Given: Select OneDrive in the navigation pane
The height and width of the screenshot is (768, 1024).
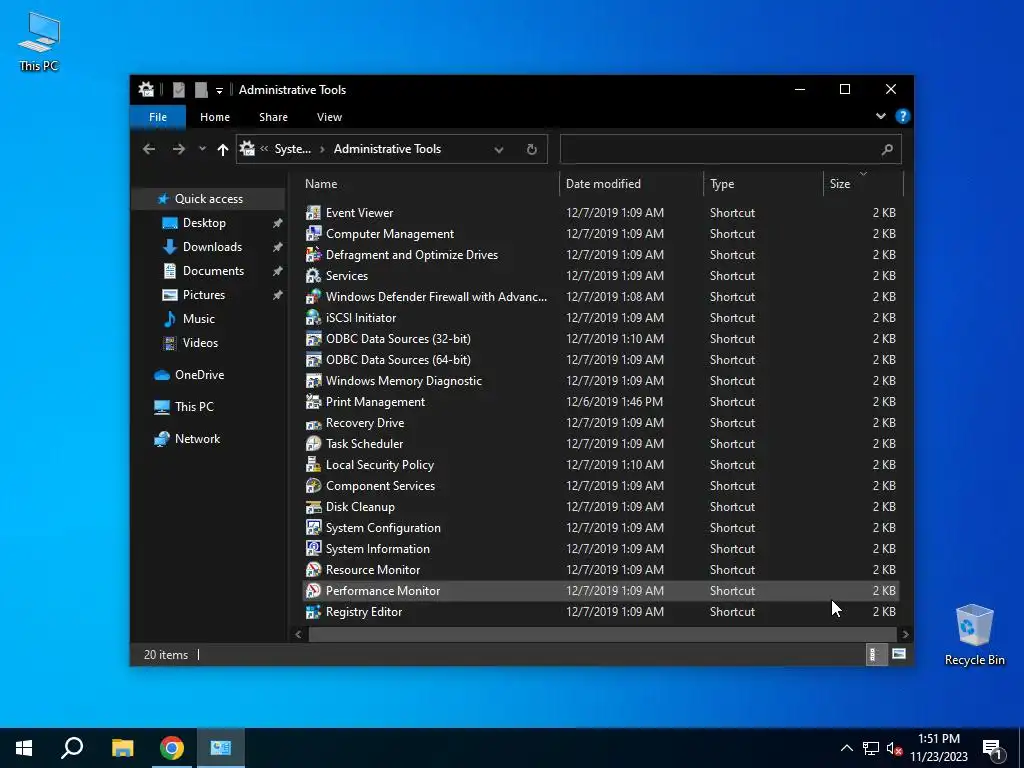Looking at the screenshot, I should pyautogui.click(x=199, y=375).
